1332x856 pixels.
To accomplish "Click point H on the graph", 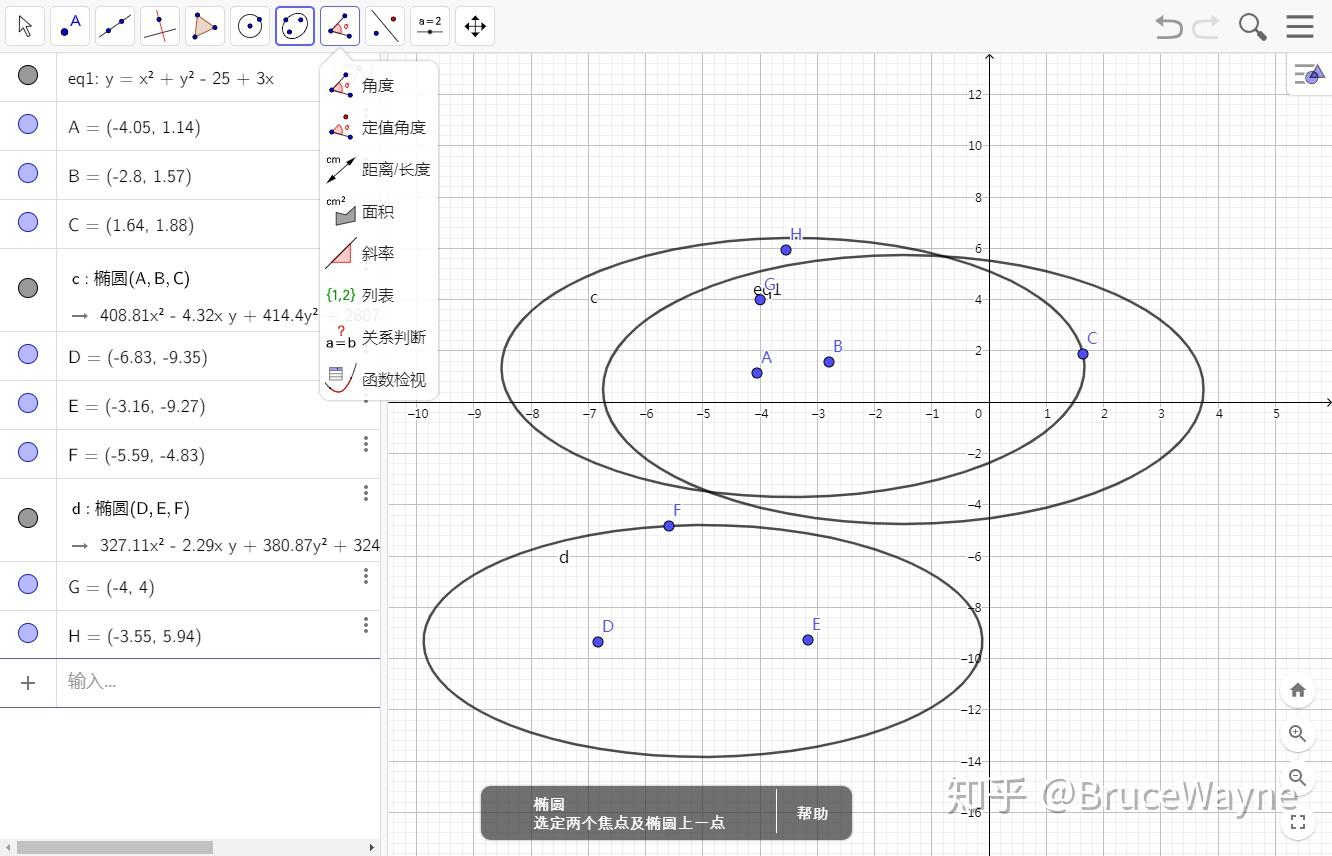I will pos(786,250).
